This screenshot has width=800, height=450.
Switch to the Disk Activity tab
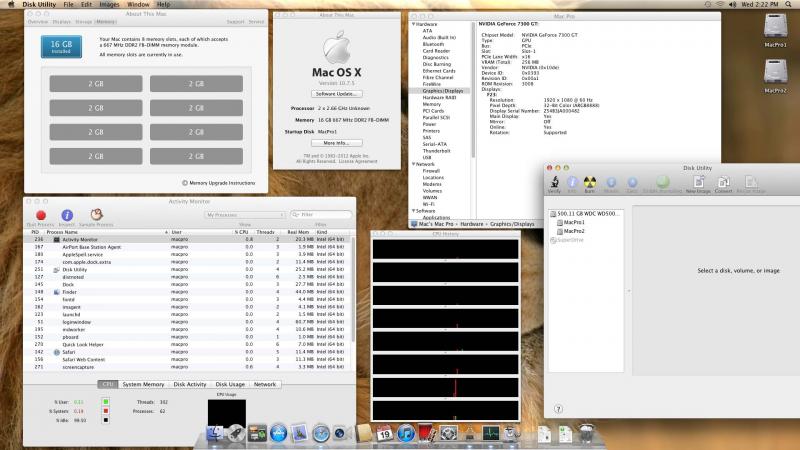point(190,384)
